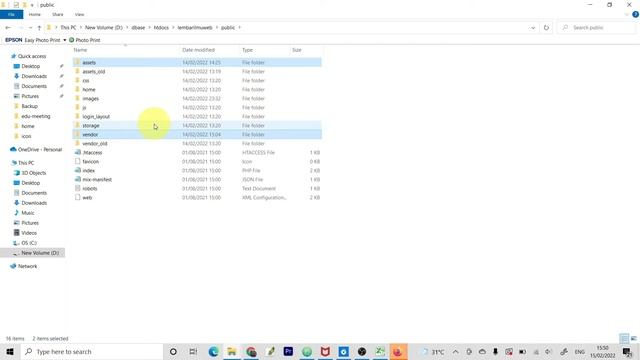Viewport: 640px width, 360px height.
Task: Sort files by the Size column
Action: tap(297, 50)
